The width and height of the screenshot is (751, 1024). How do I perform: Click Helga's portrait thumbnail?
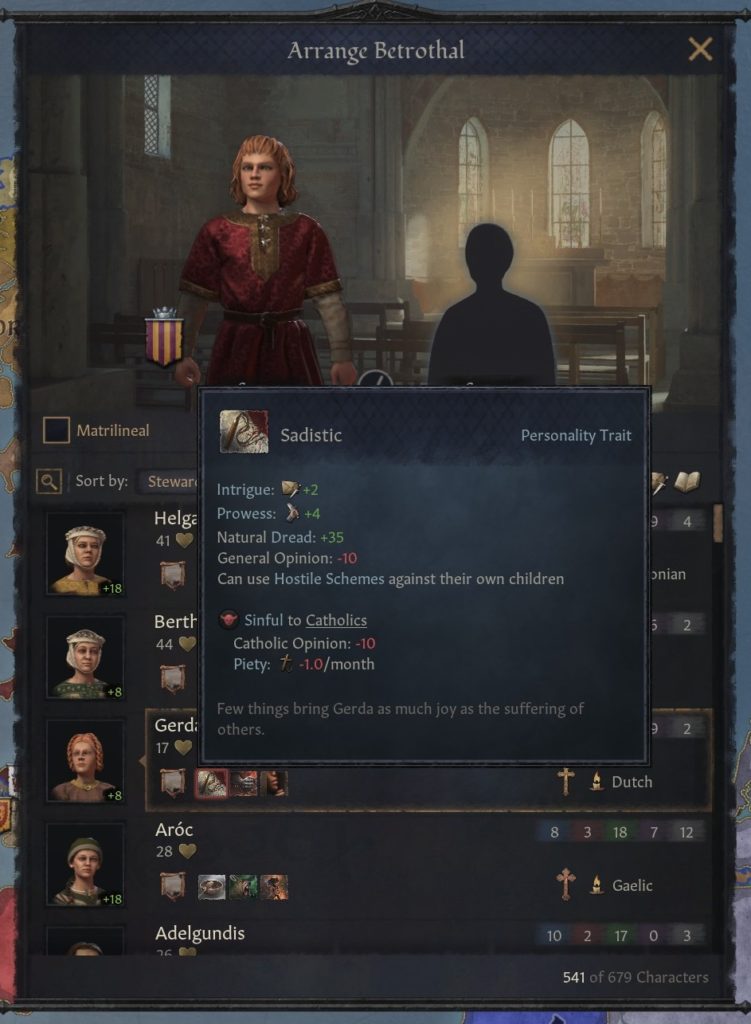pyautogui.click(x=85, y=554)
